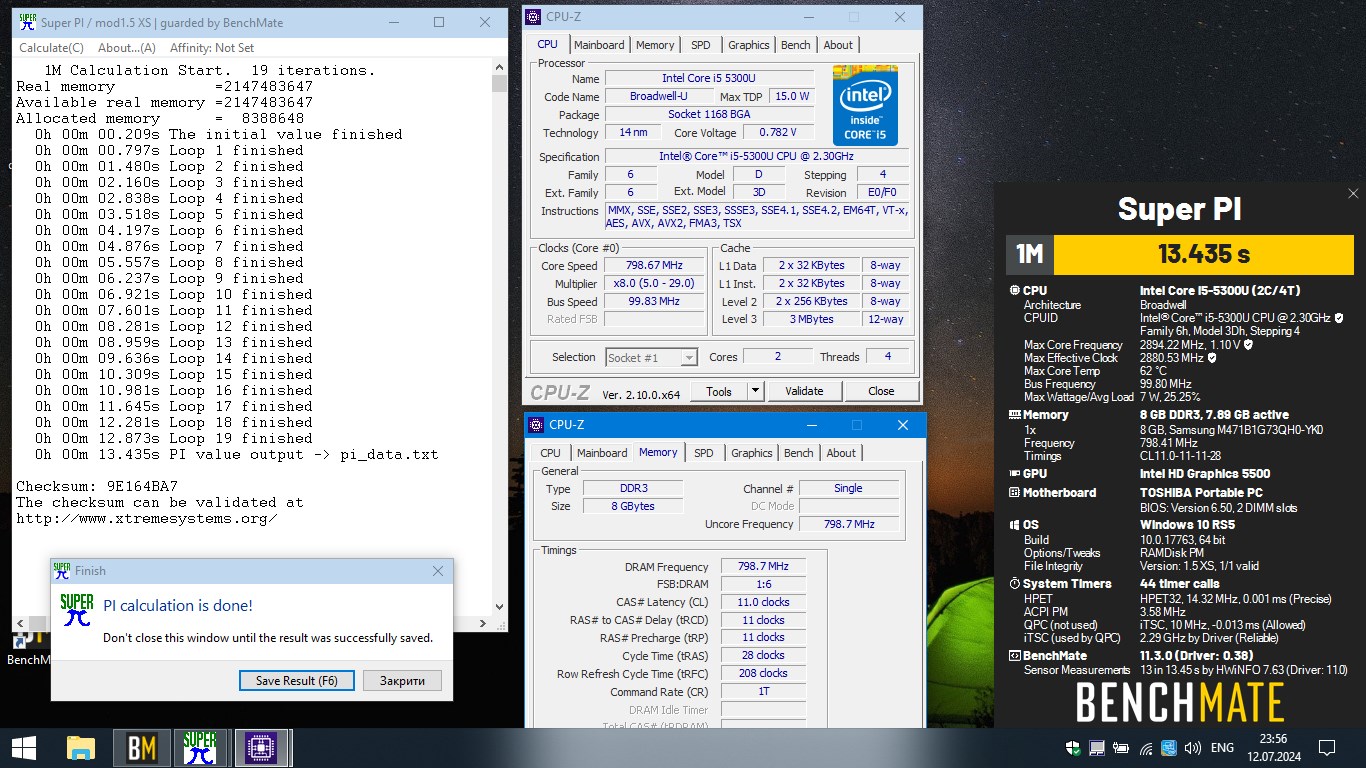
Task: Click the taskbar clock showing 23:56
Action: (1273, 747)
